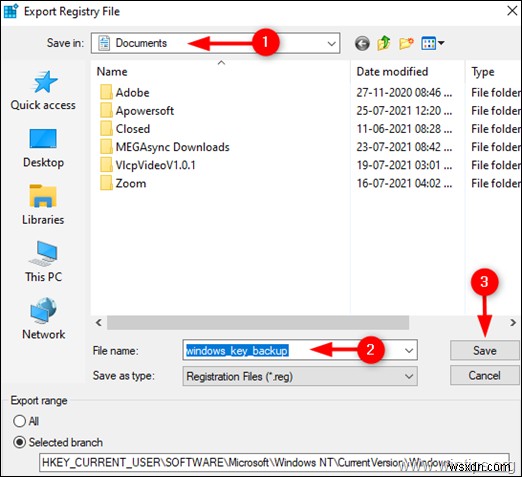
Task: Click Zoom date 16-07-2021 04:02
Action: tap(404, 183)
